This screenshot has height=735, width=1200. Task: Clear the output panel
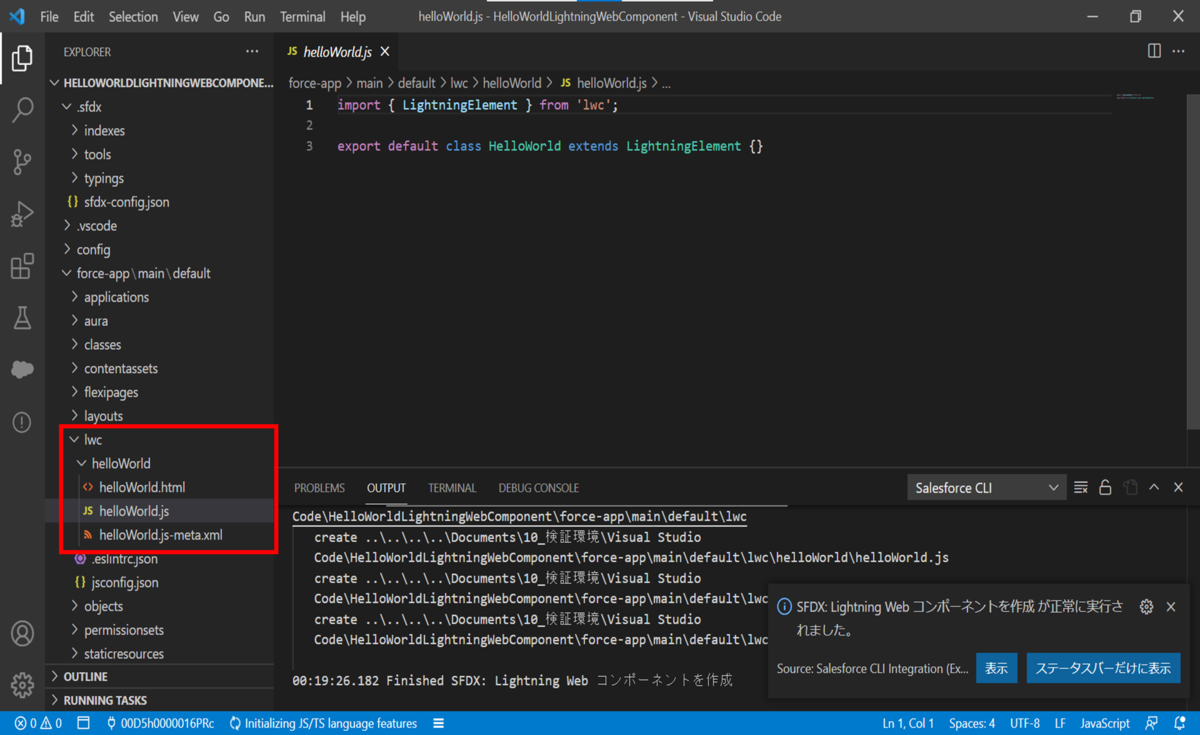pos(1081,488)
